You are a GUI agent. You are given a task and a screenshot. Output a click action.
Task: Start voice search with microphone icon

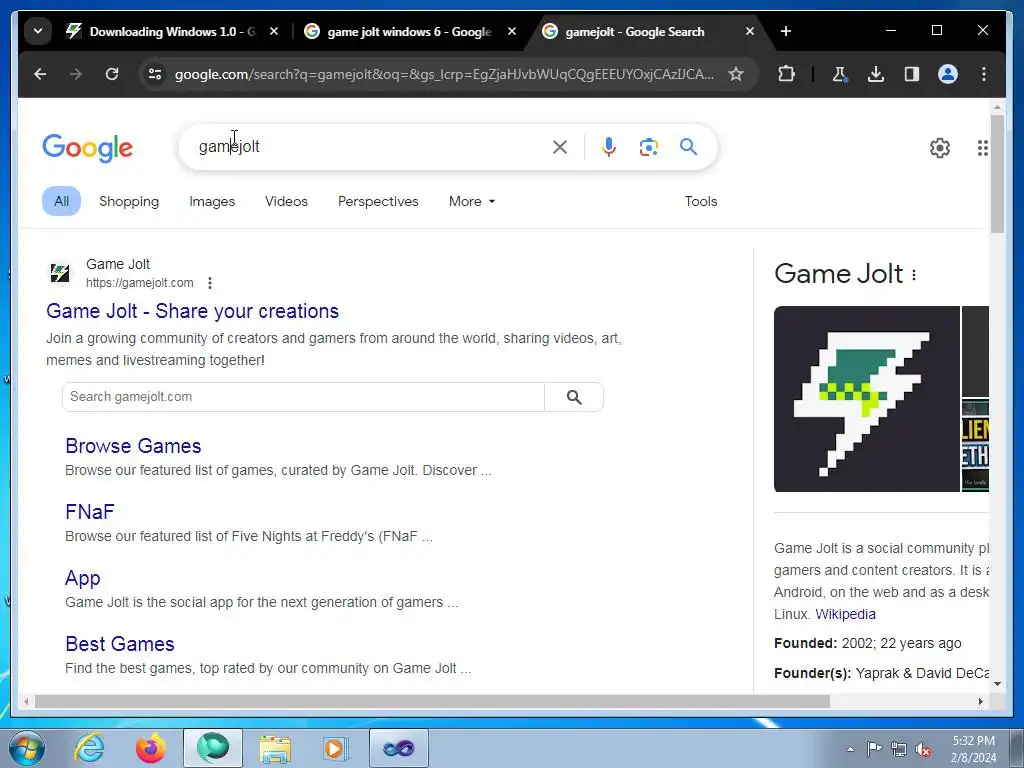point(609,147)
